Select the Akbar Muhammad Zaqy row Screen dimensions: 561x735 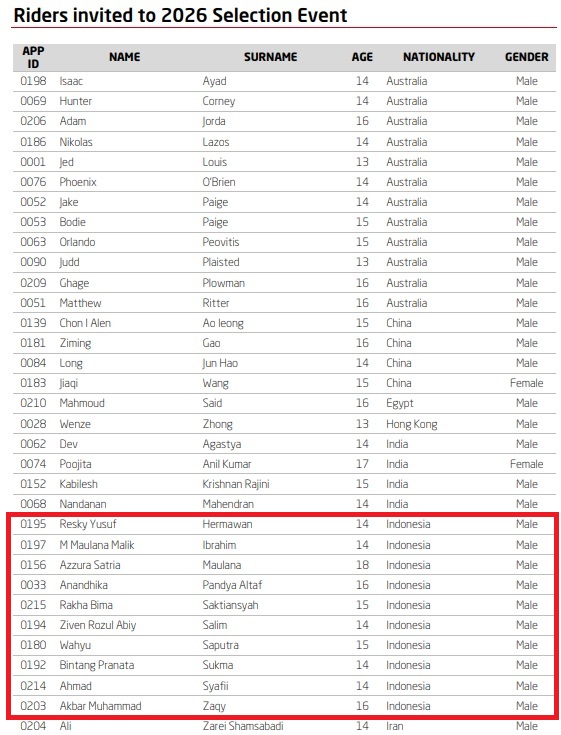coord(284,706)
